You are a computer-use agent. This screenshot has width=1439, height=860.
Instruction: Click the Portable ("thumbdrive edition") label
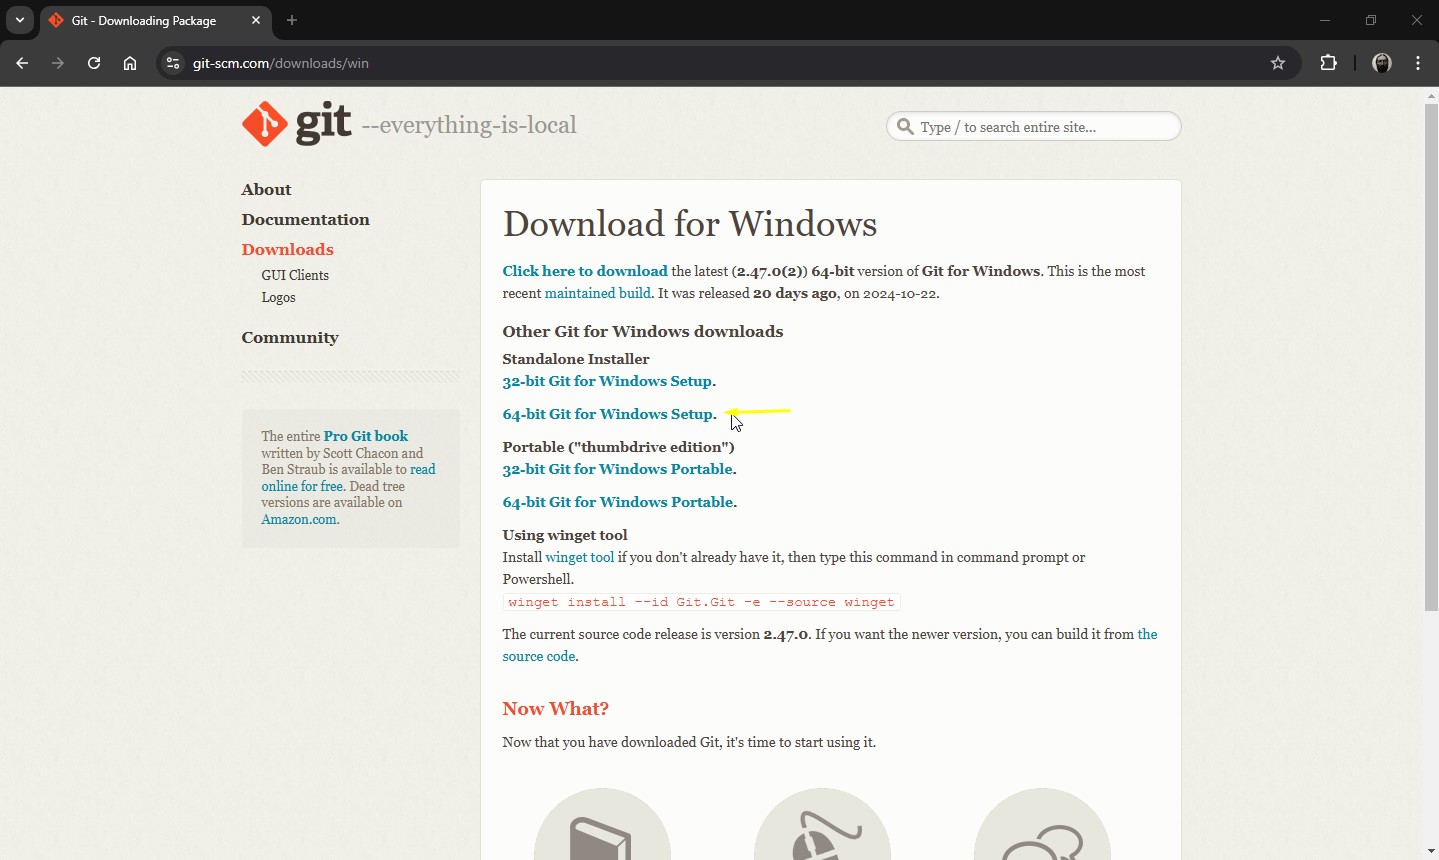click(x=618, y=447)
